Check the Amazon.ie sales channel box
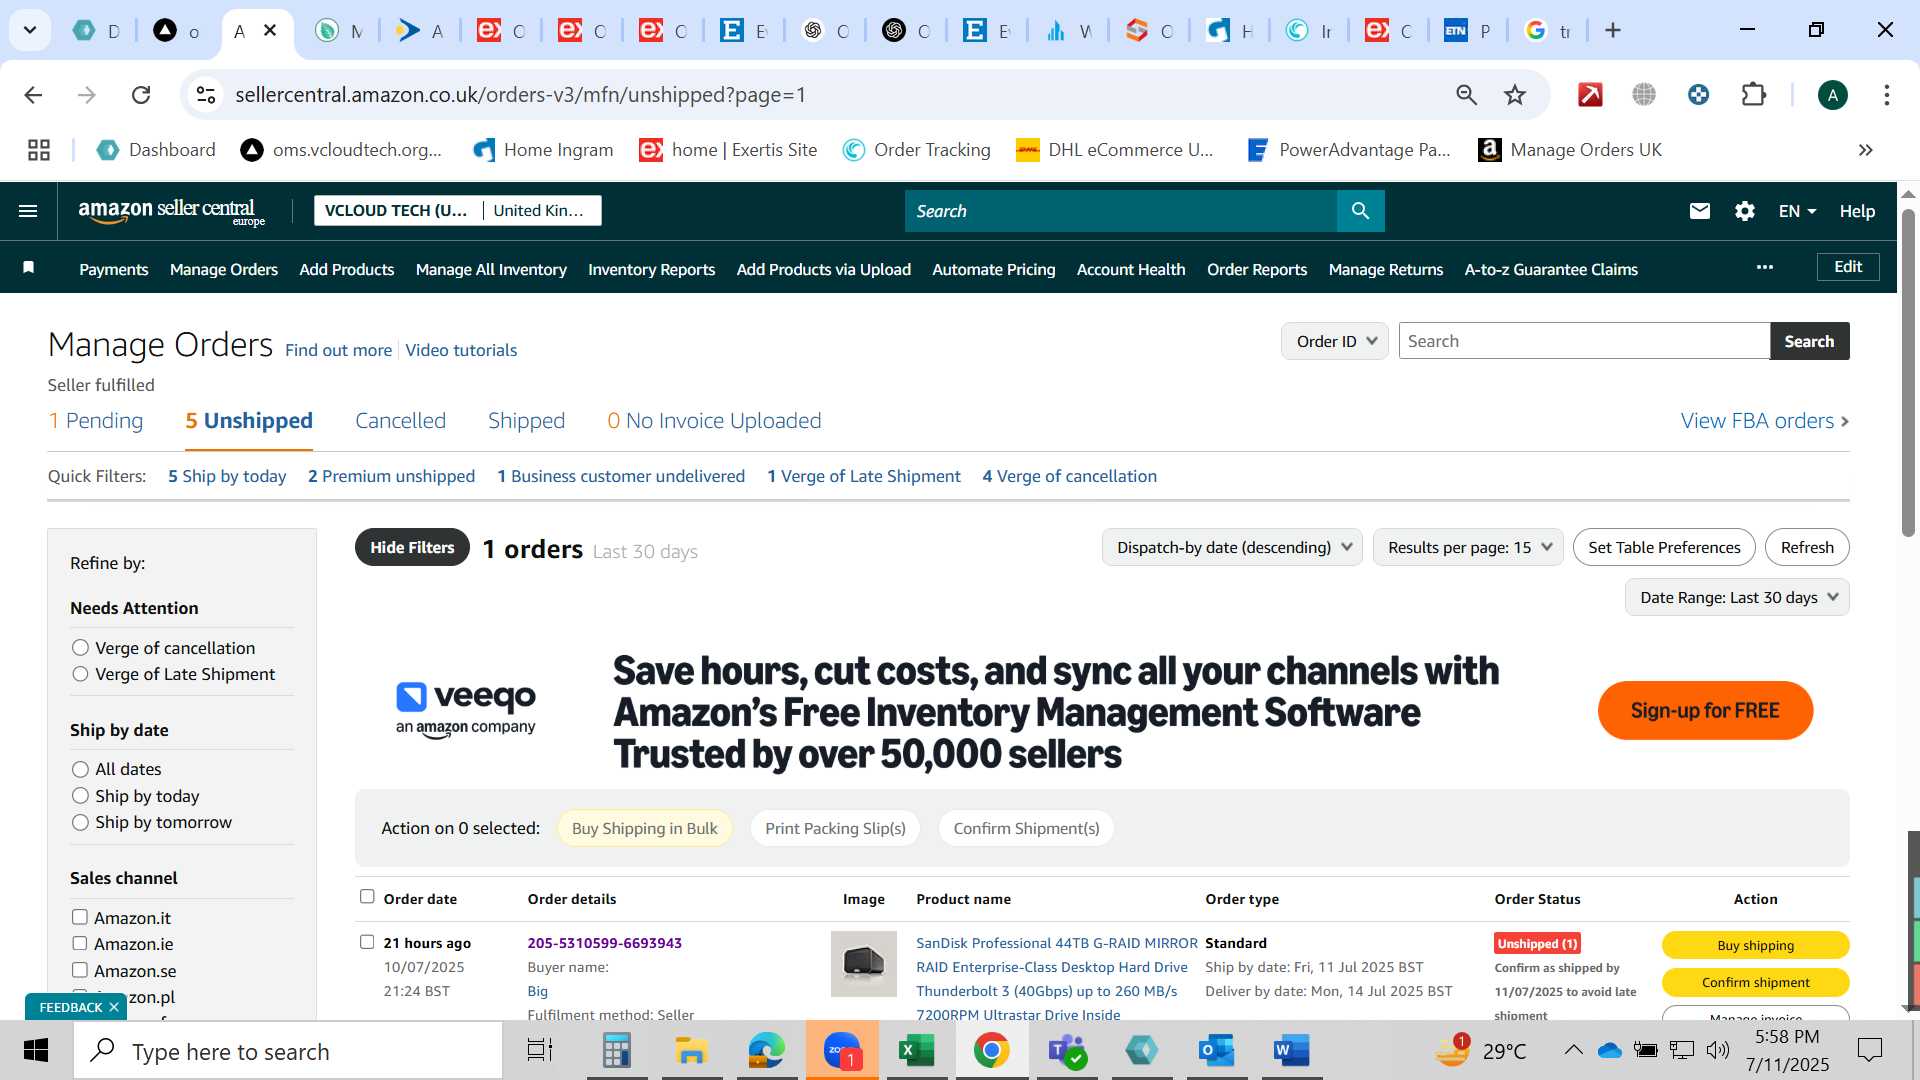The width and height of the screenshot is (1920, 1080). pos(80,943)
